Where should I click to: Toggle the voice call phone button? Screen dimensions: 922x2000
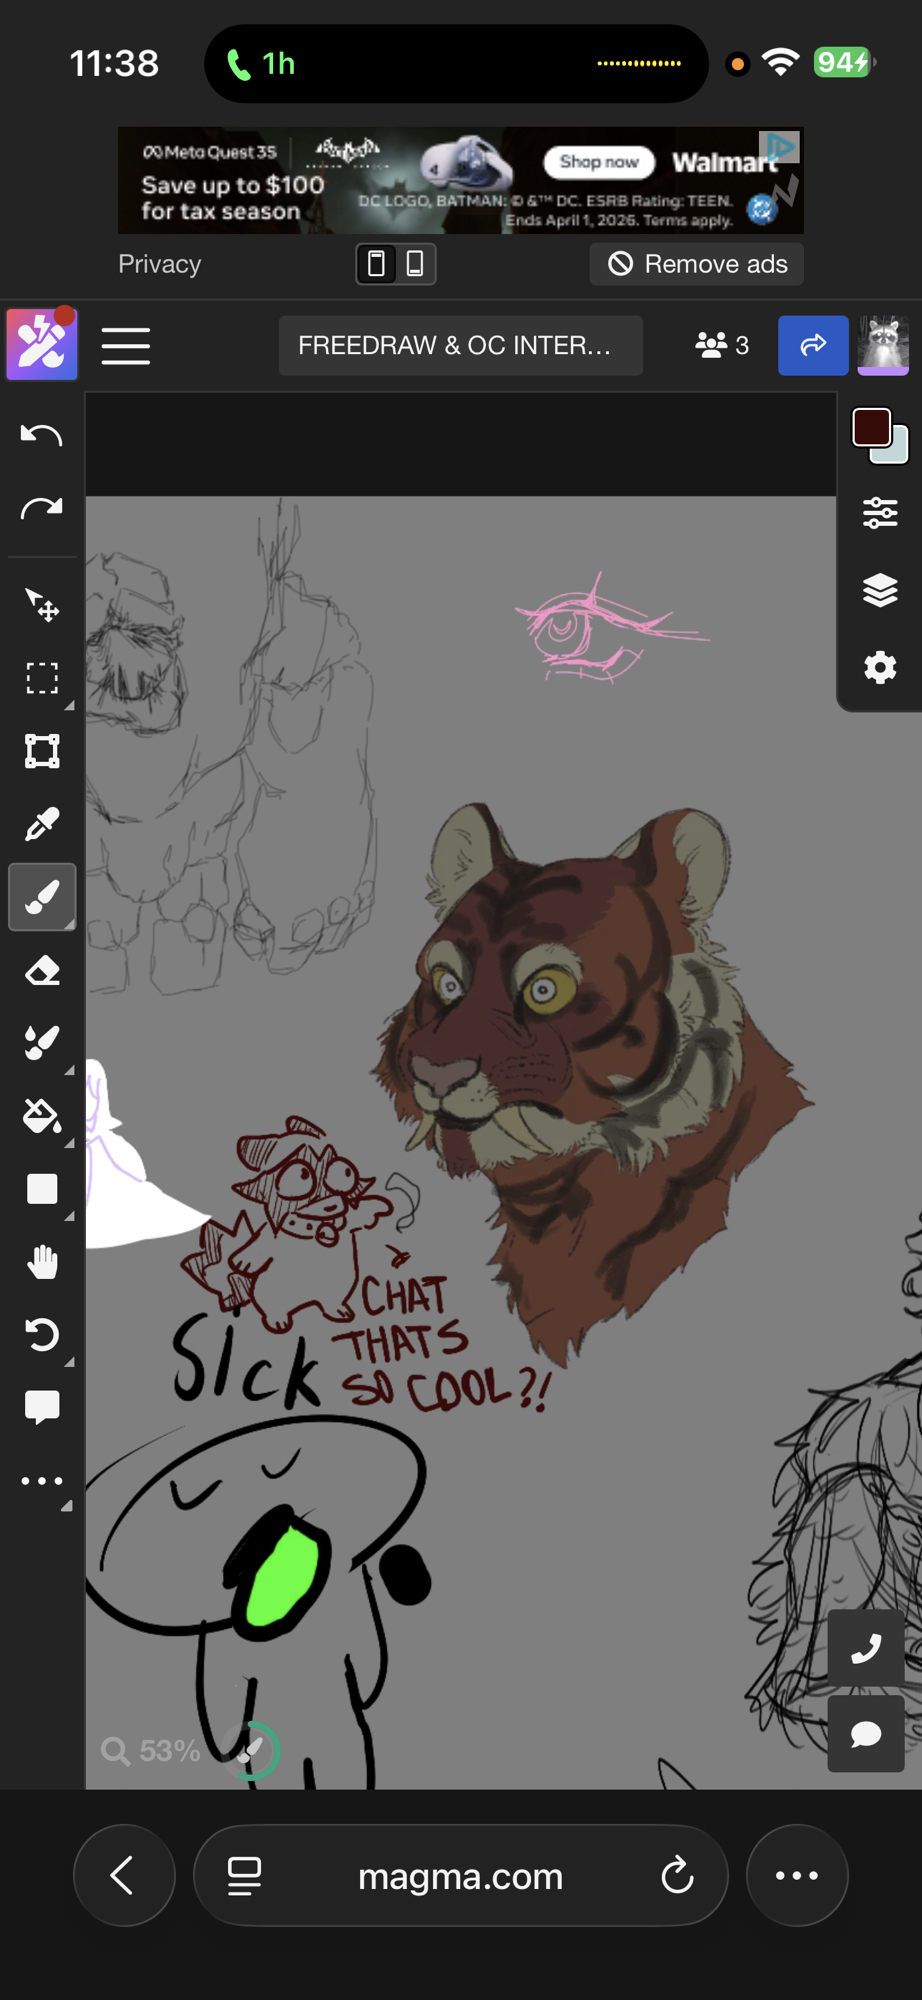[x=865, y=1648]
